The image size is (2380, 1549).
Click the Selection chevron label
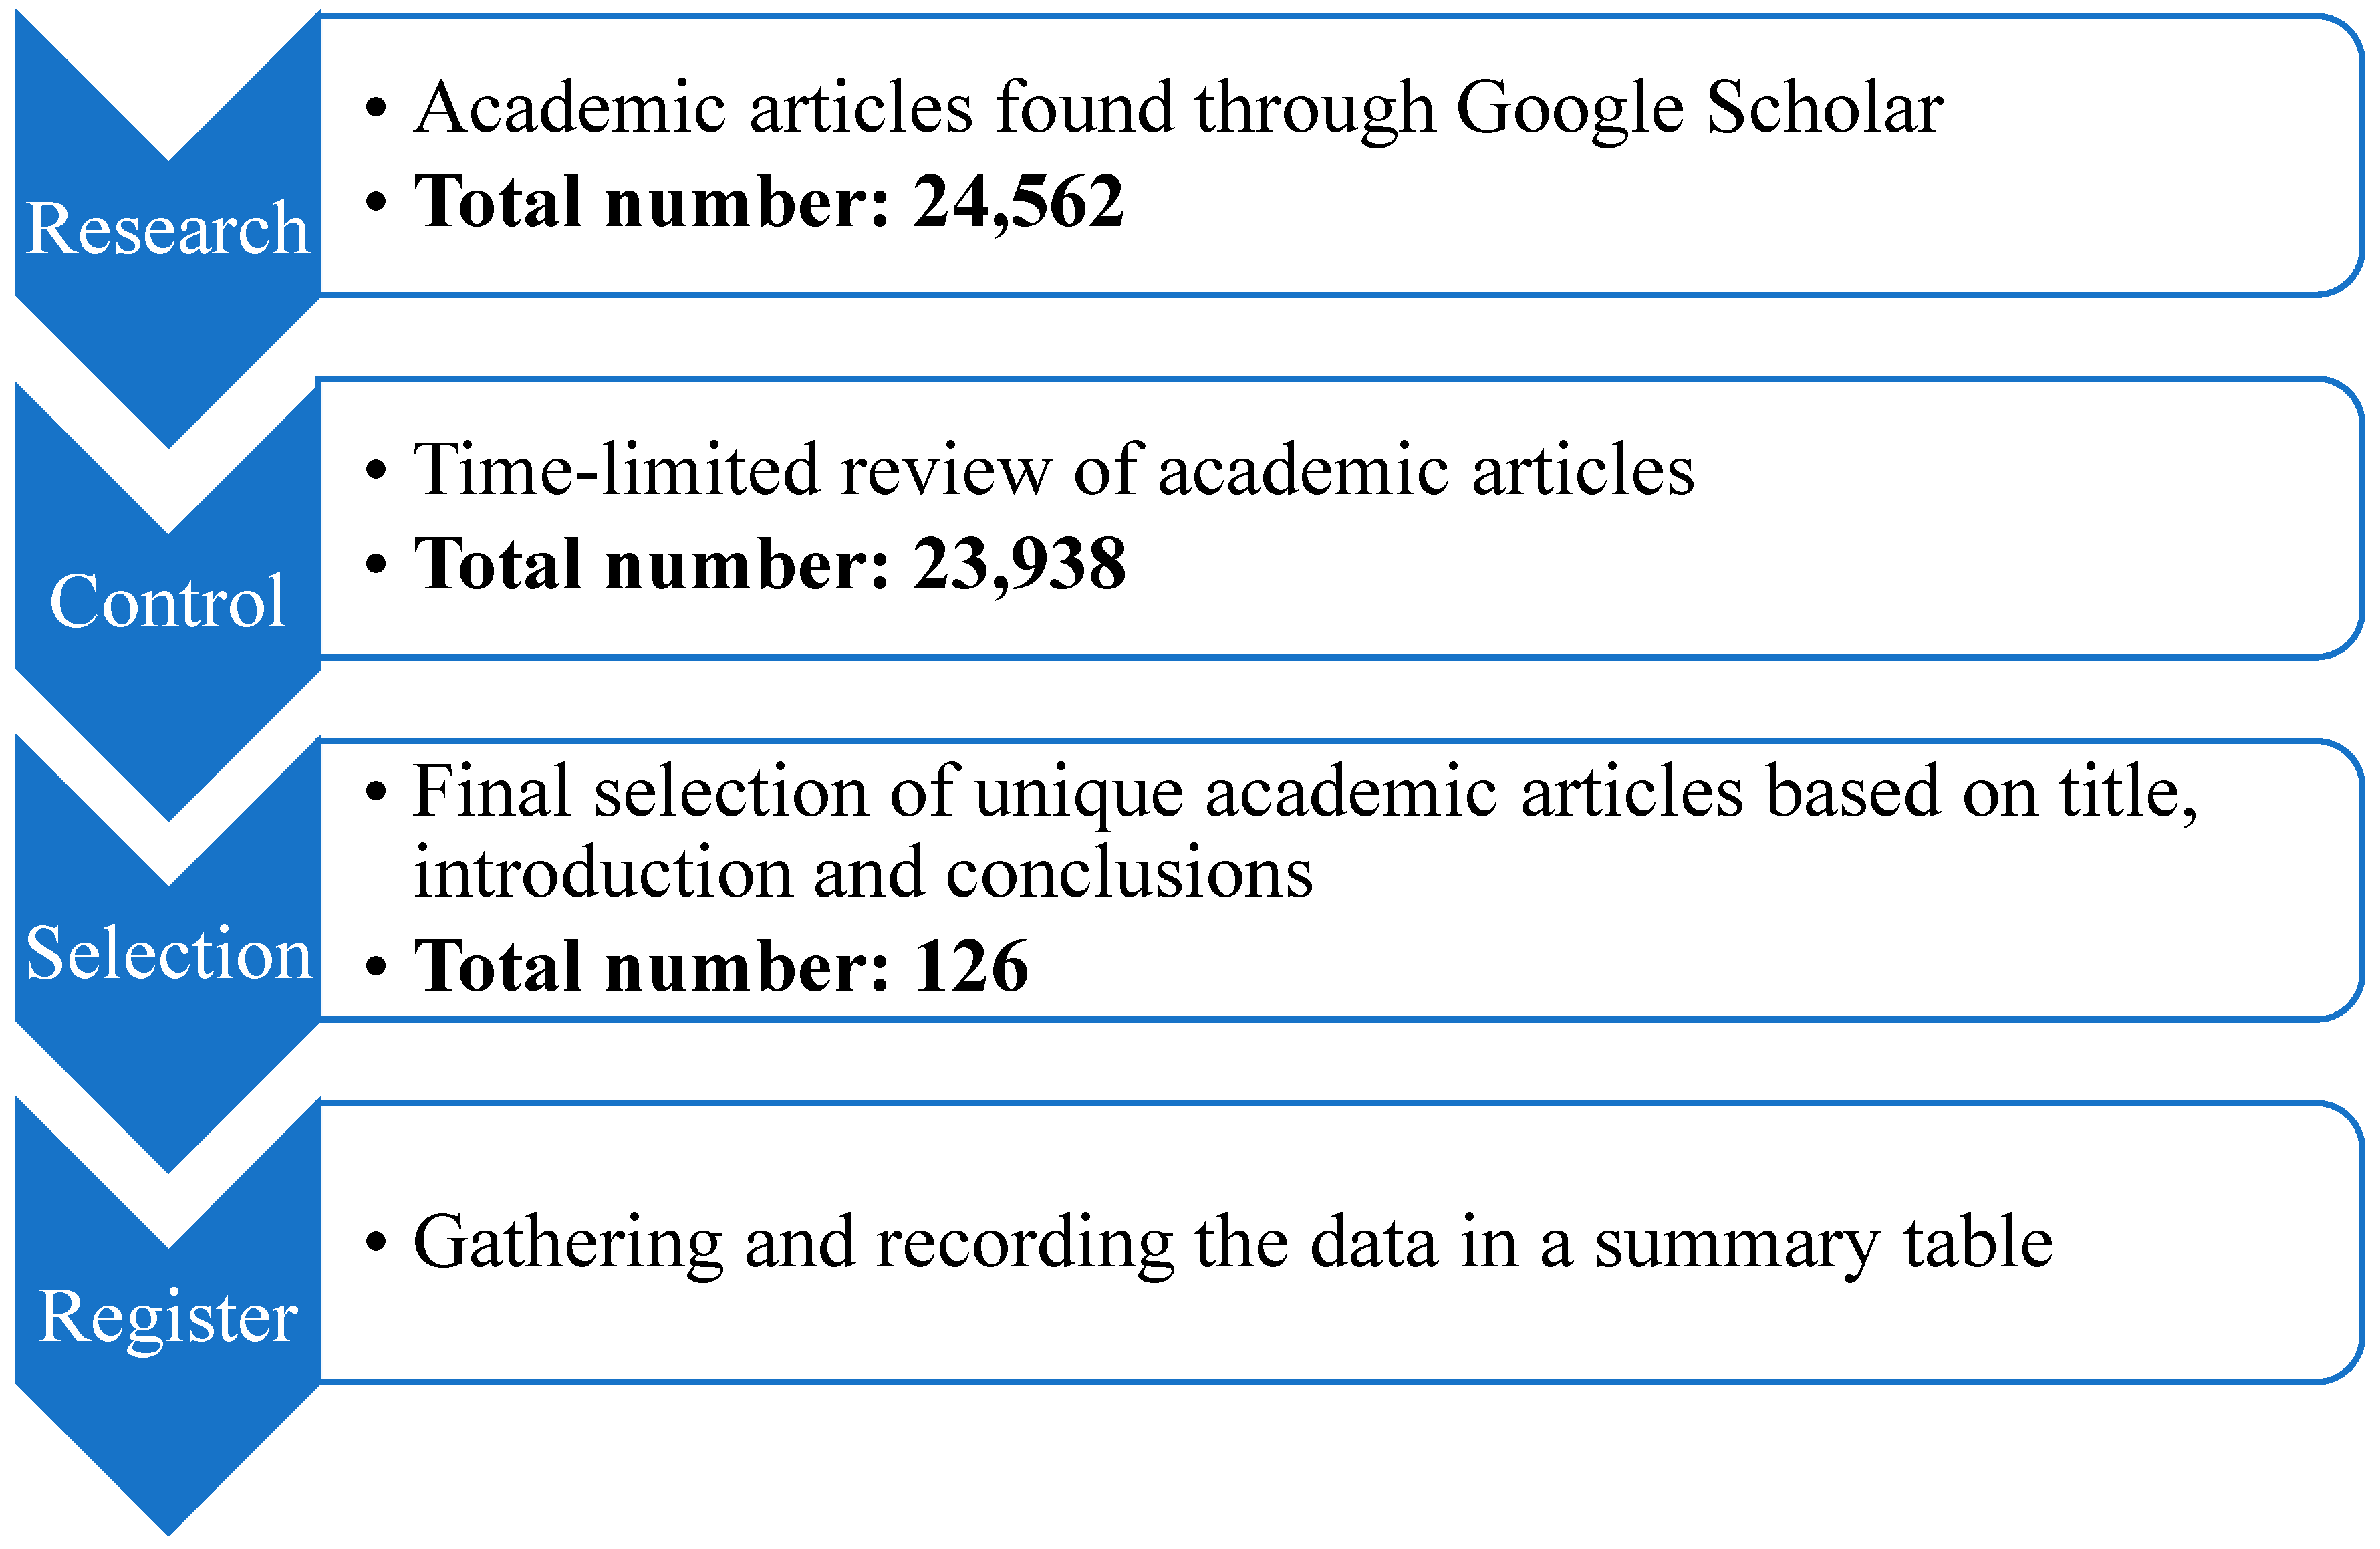(x=168, y=953)
